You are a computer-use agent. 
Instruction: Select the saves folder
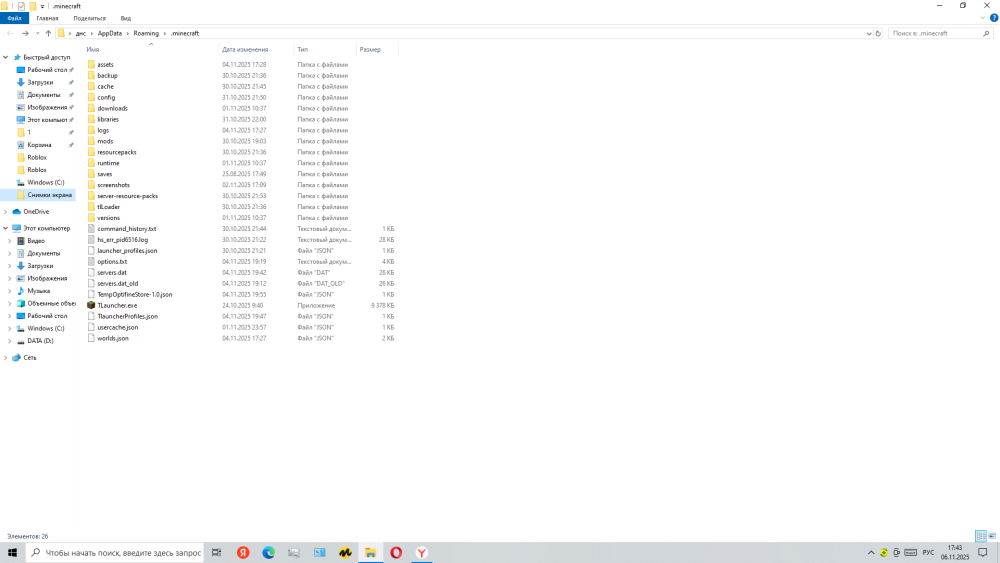coord(105,174)
